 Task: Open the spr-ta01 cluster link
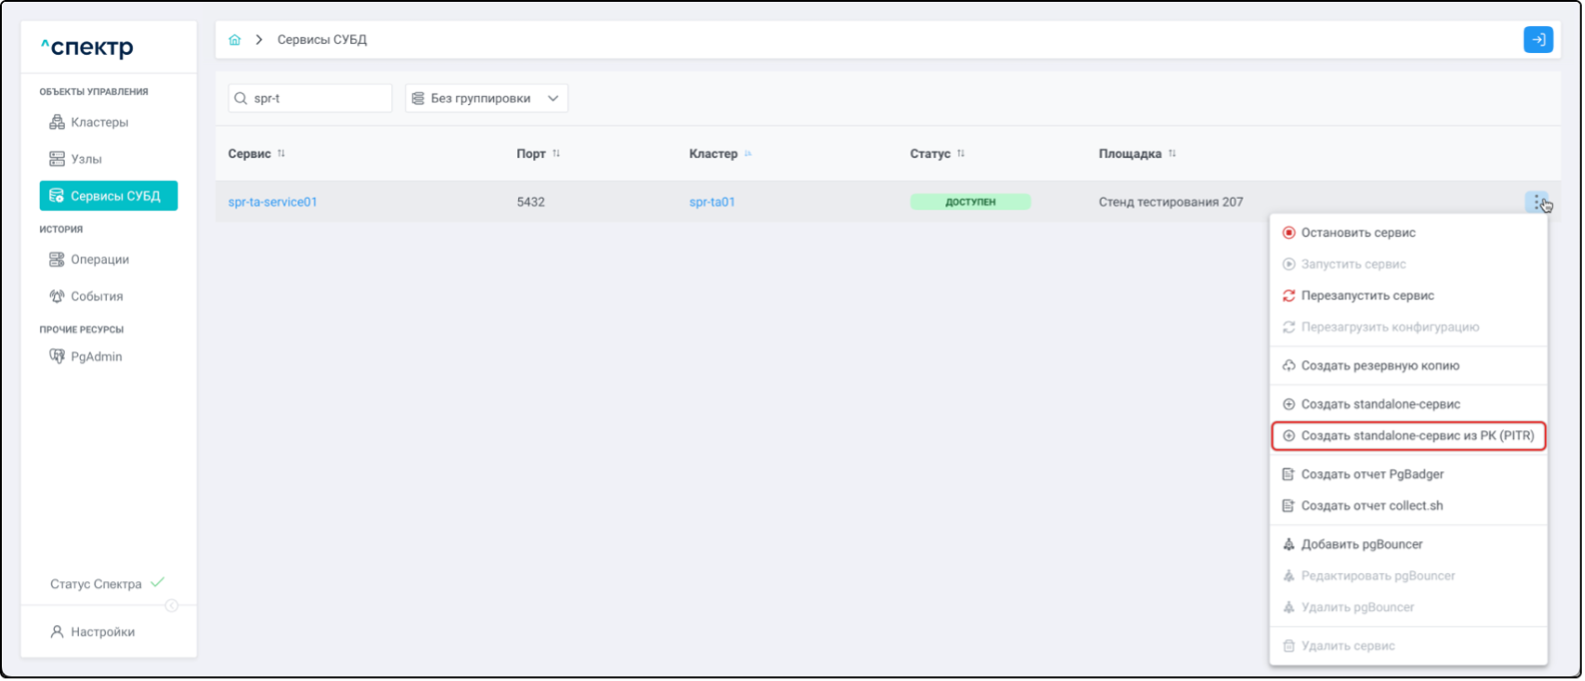(712, 202)
